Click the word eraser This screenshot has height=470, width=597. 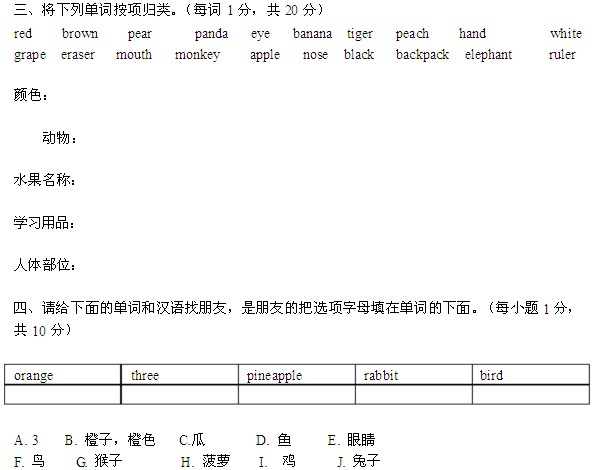tap(78, 55)
